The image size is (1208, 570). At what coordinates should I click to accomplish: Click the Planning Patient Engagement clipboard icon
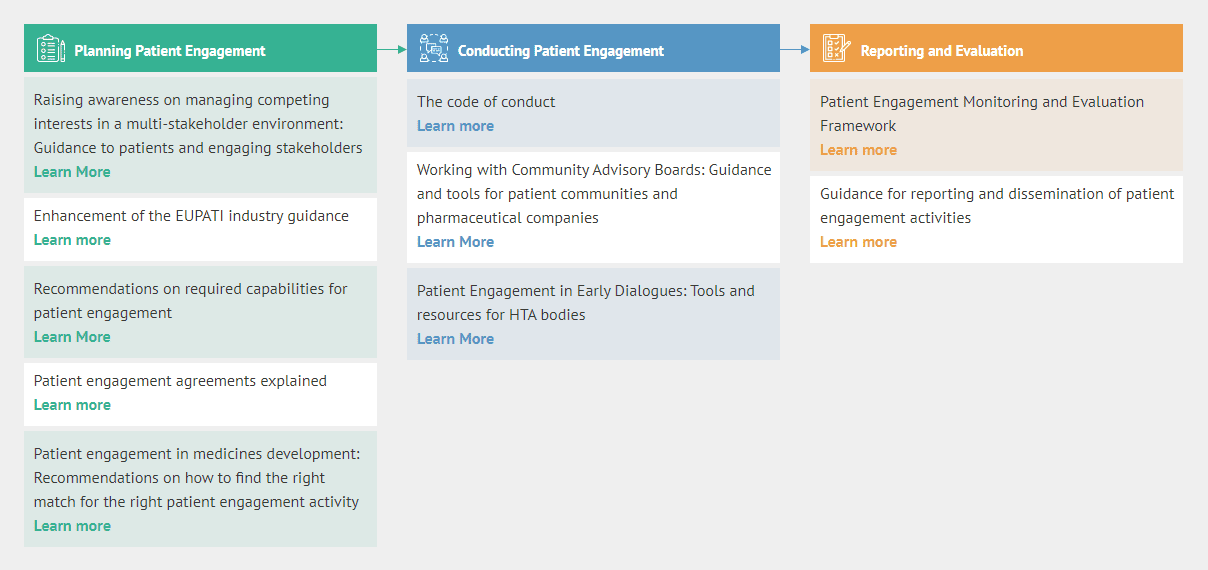pyautogui.click(x=50, y=49)
